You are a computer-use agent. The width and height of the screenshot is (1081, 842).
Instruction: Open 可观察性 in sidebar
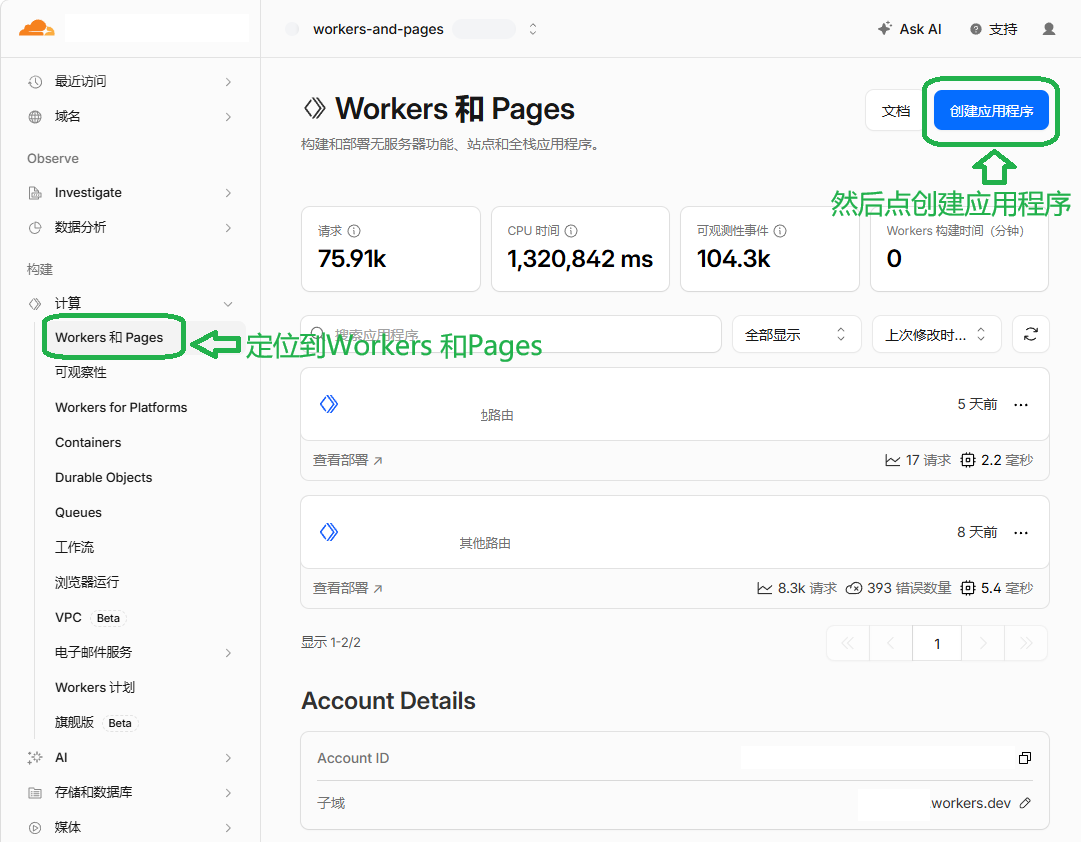(81, 372)
